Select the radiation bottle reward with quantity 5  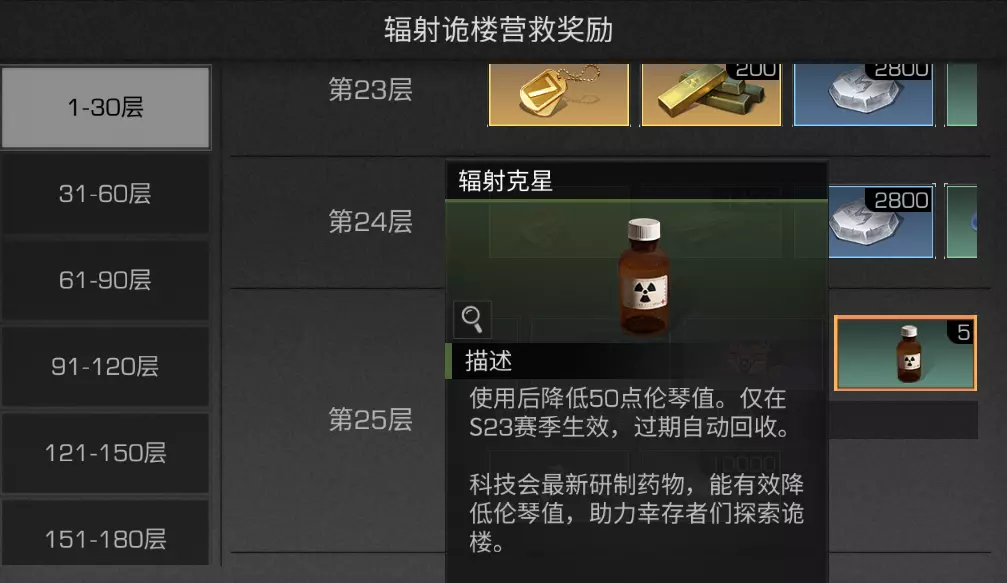click(906, 353)
